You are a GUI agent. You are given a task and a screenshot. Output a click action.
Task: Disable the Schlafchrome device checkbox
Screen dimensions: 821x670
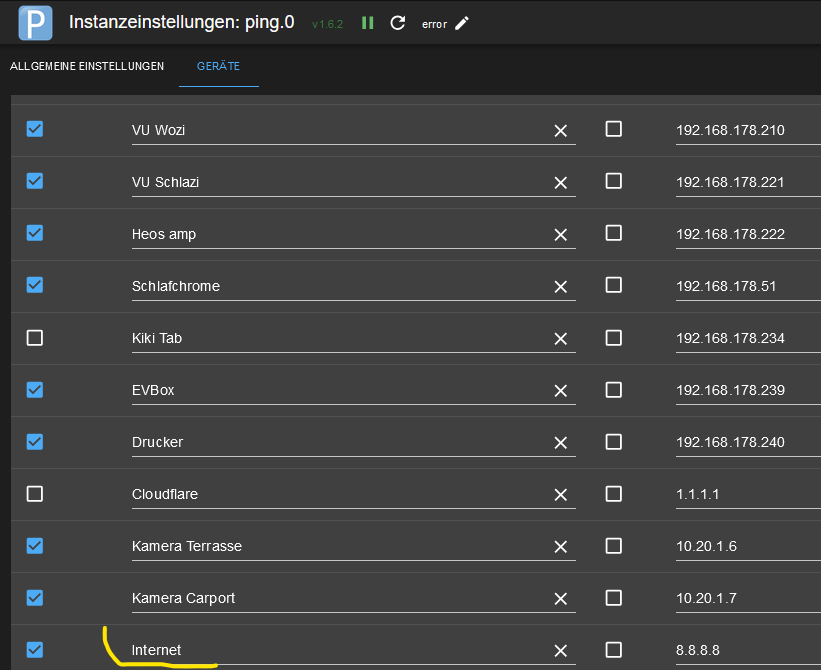(x=35, y=285)
